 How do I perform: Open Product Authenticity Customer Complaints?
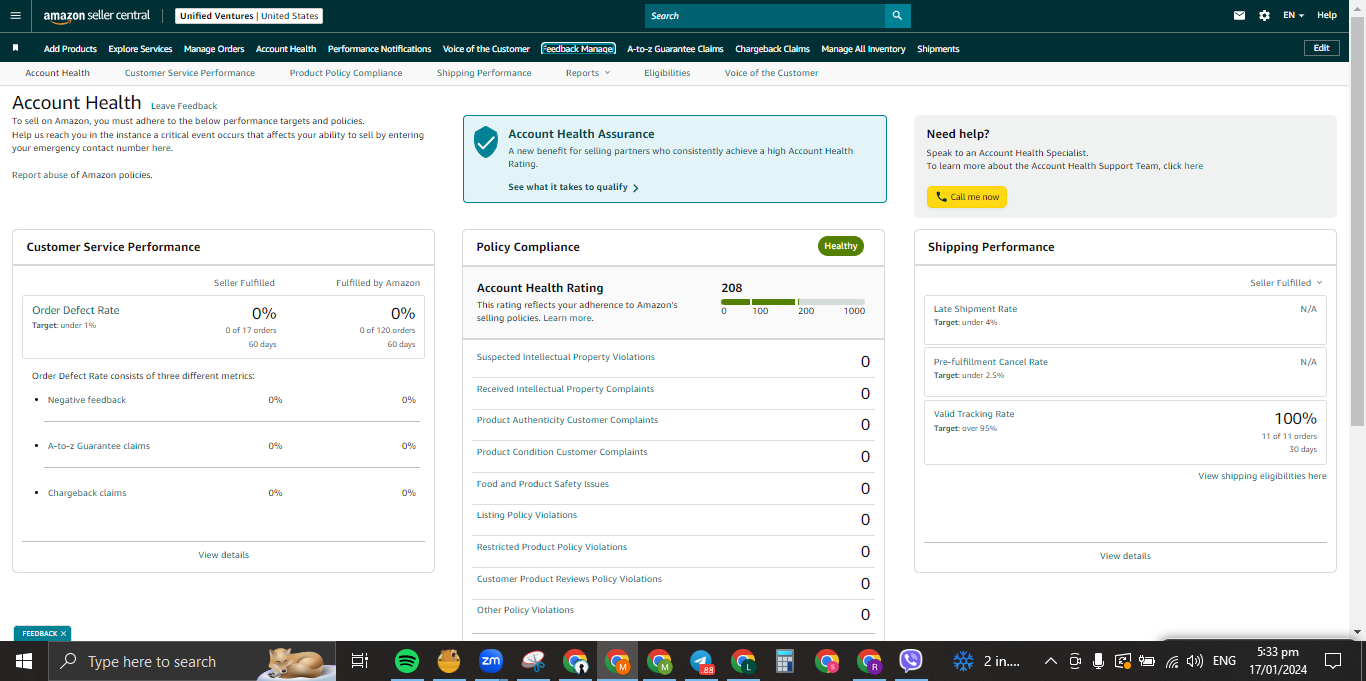(x=567, y=420)
